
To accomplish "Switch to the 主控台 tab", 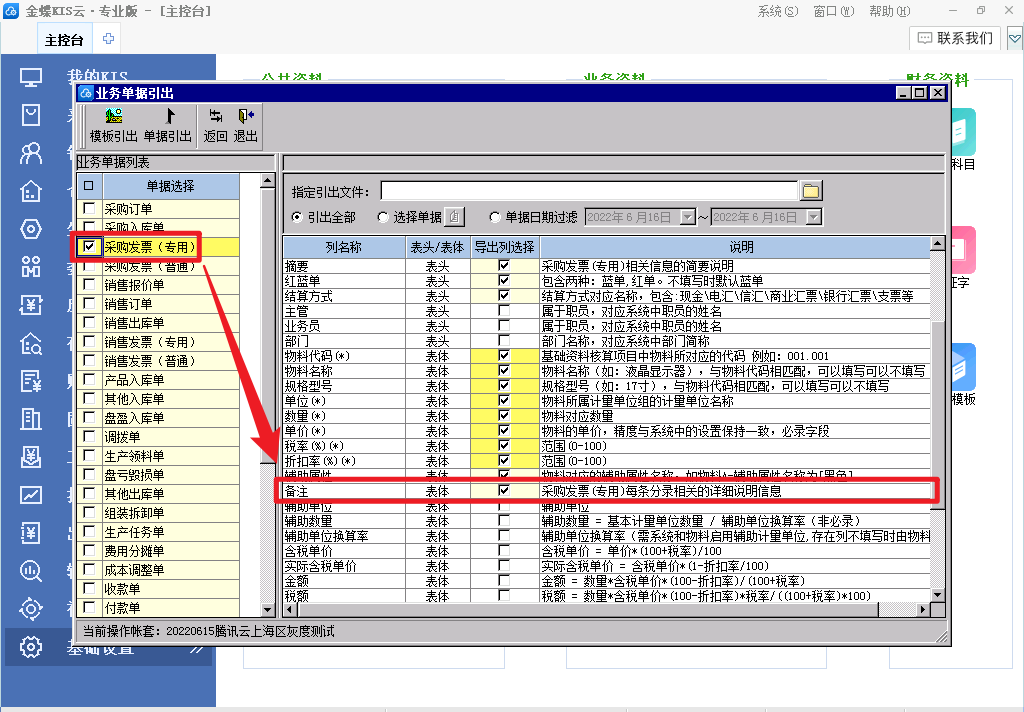I will point(64,40).
